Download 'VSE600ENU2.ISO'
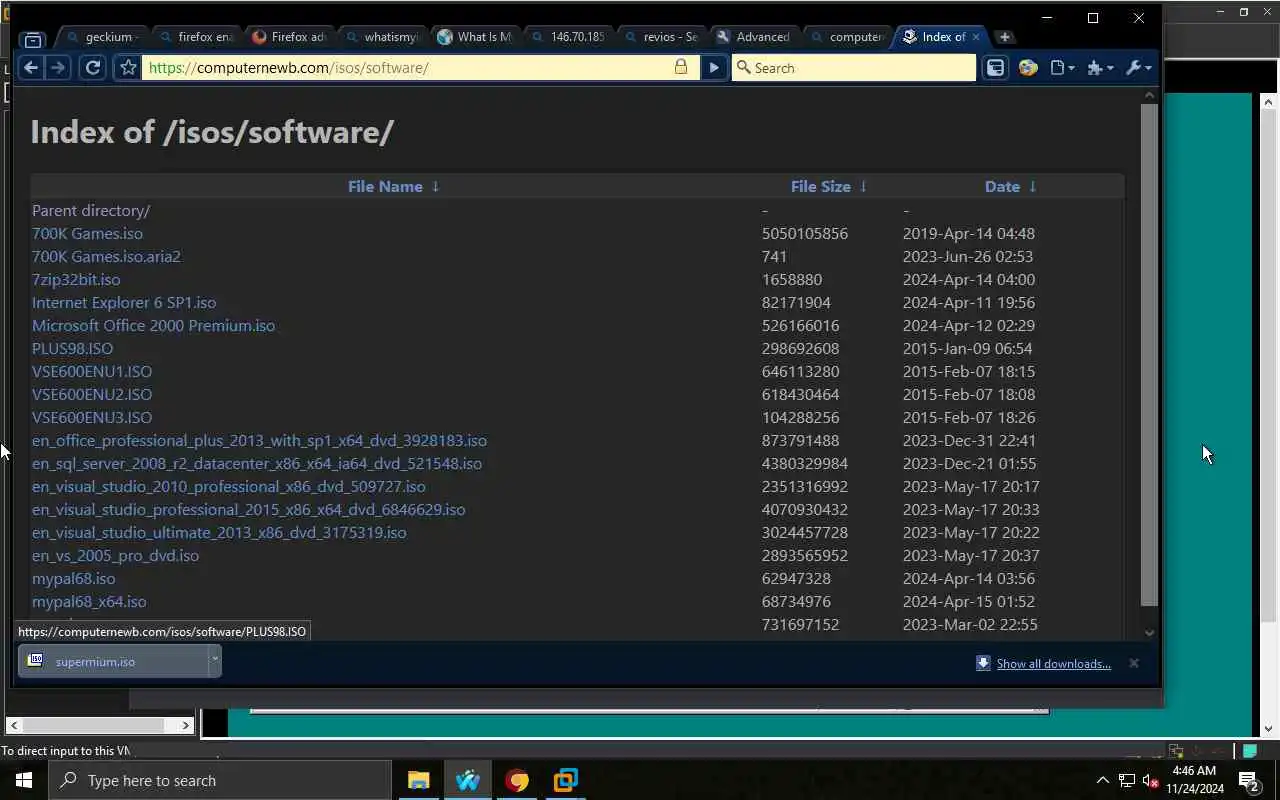 pos(92,394)
